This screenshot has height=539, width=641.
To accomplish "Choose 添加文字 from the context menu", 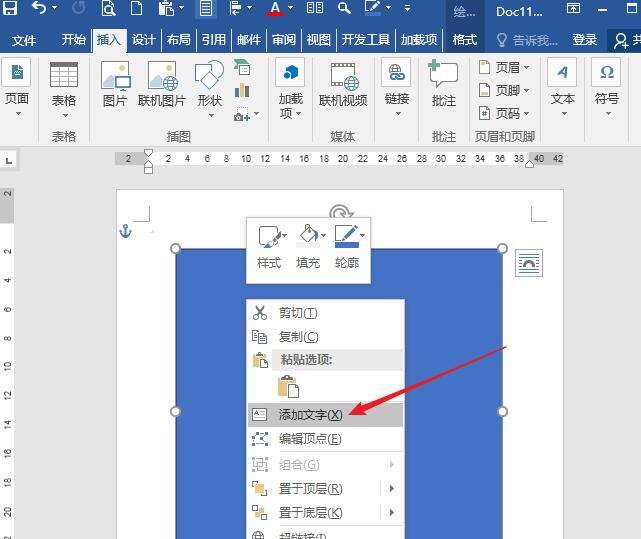I will 310,414.
